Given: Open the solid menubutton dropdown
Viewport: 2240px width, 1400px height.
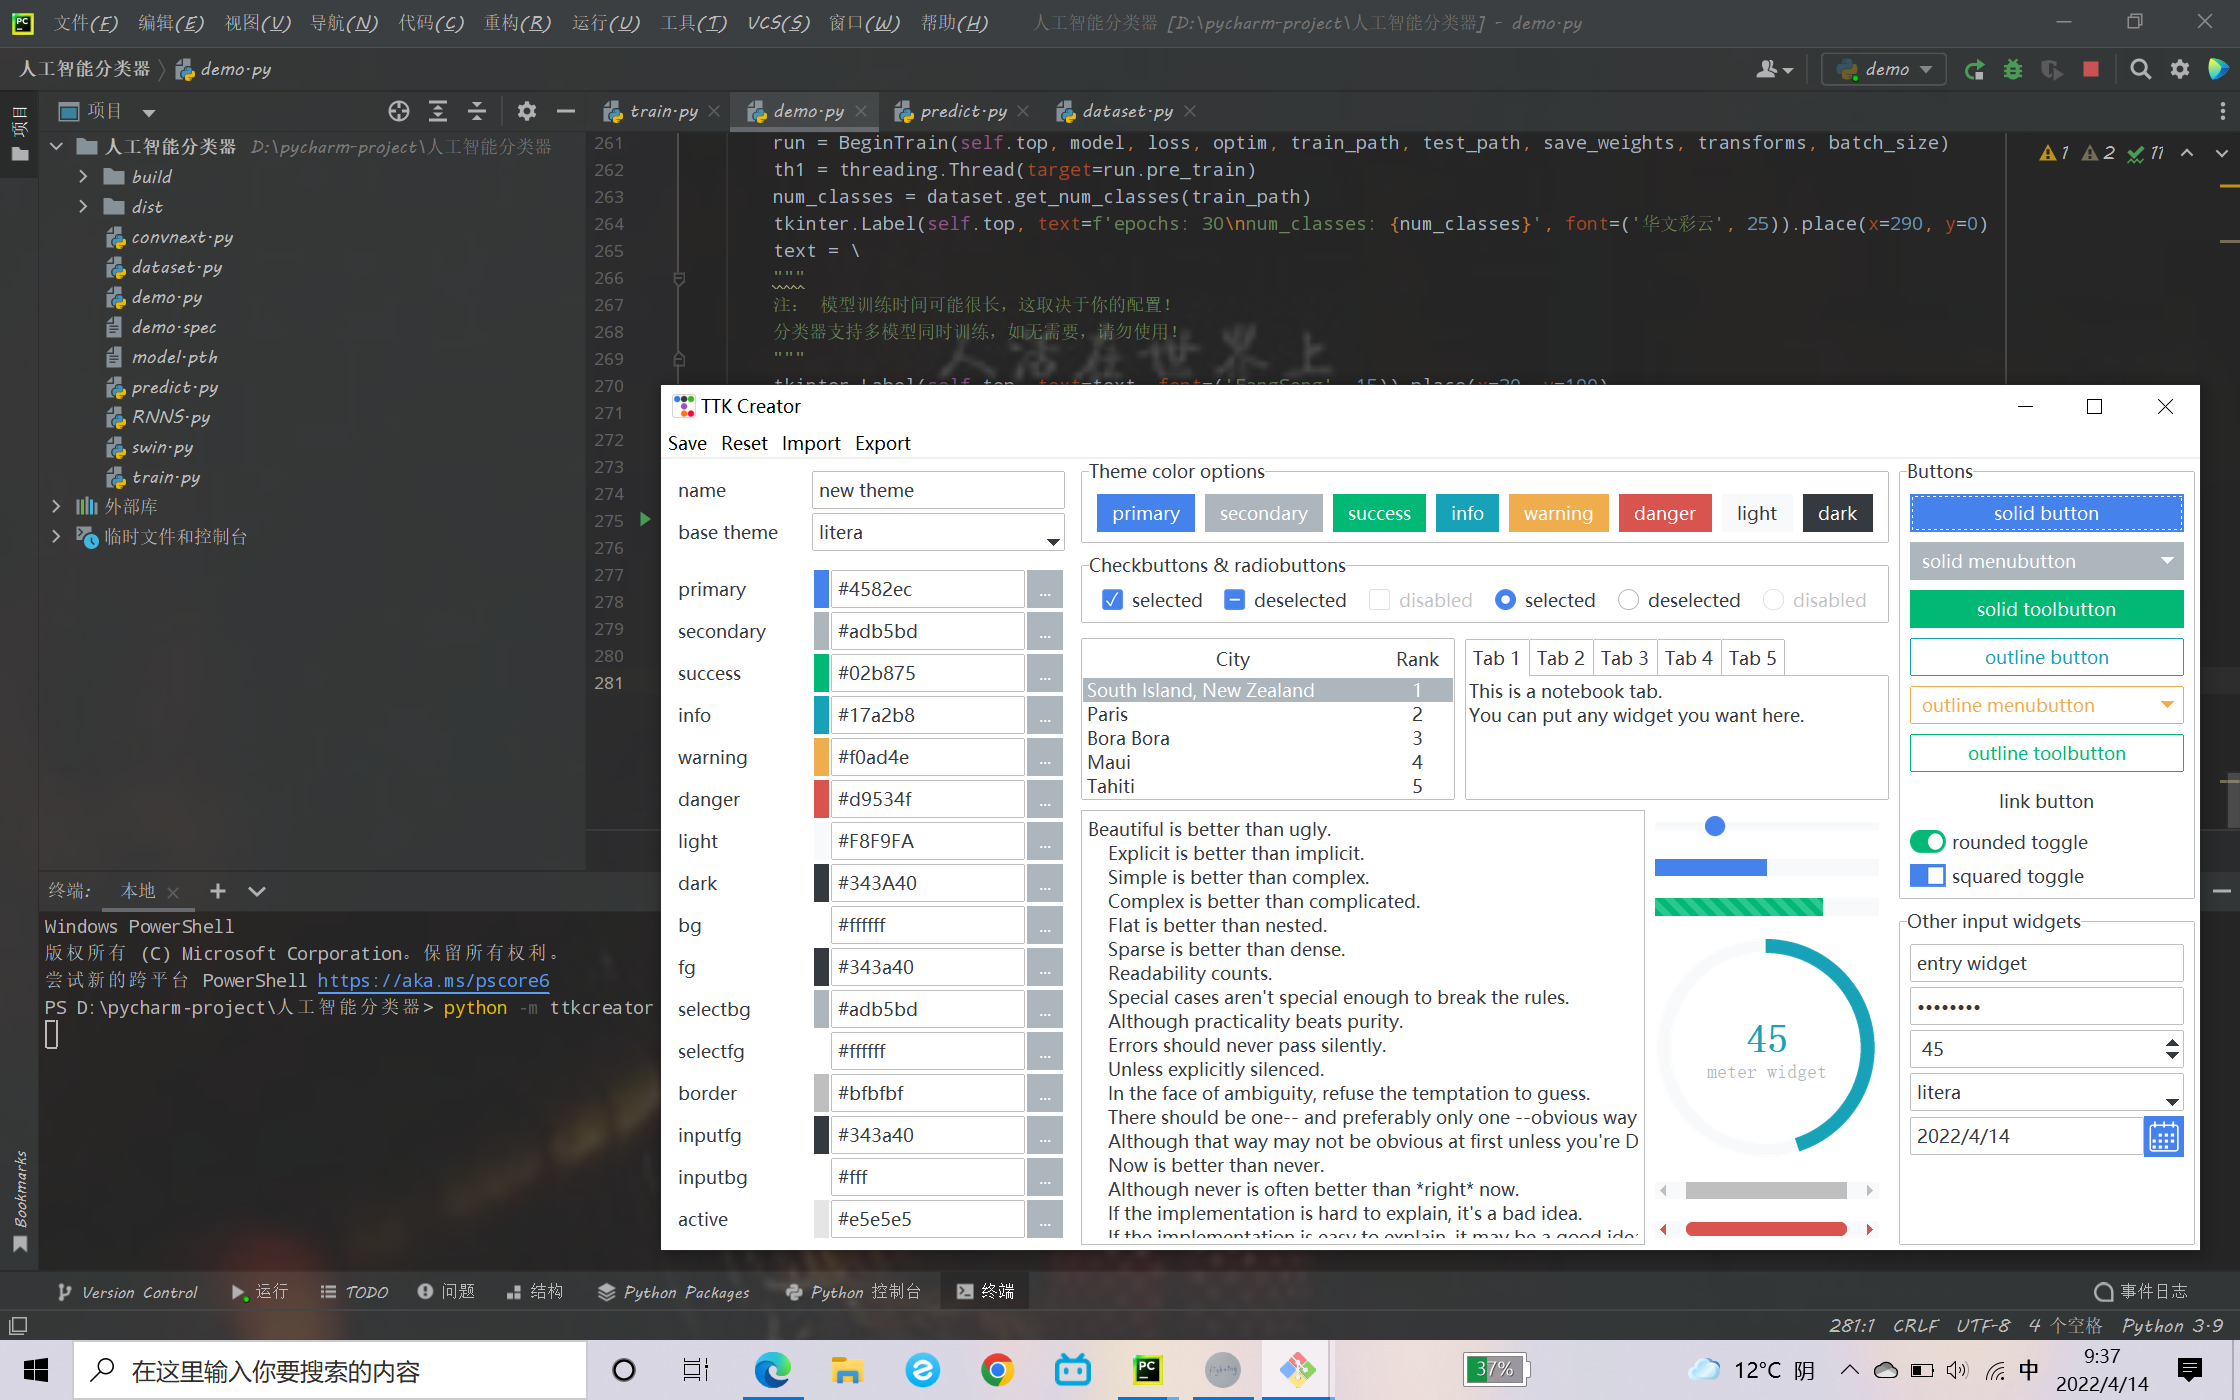Looking at the screenshot, I should click(2046, 561).
